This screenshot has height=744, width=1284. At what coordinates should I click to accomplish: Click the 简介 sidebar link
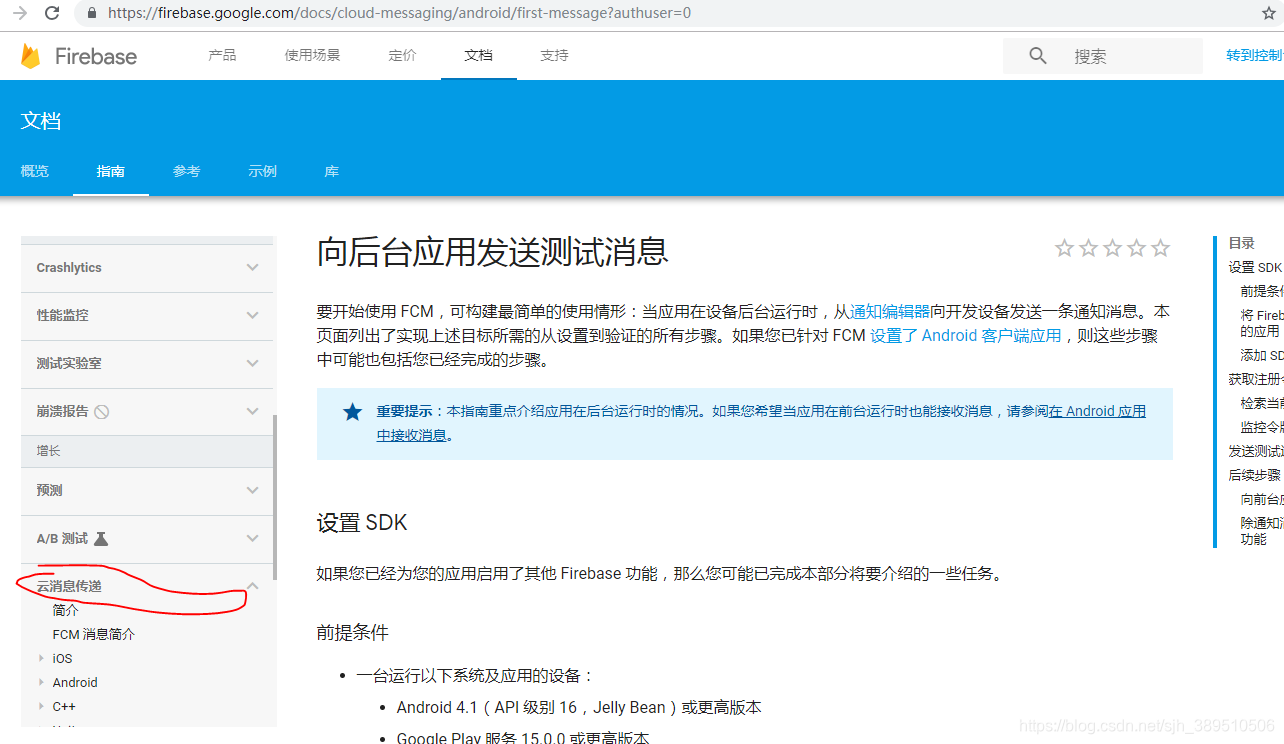[x=65, y=610]
